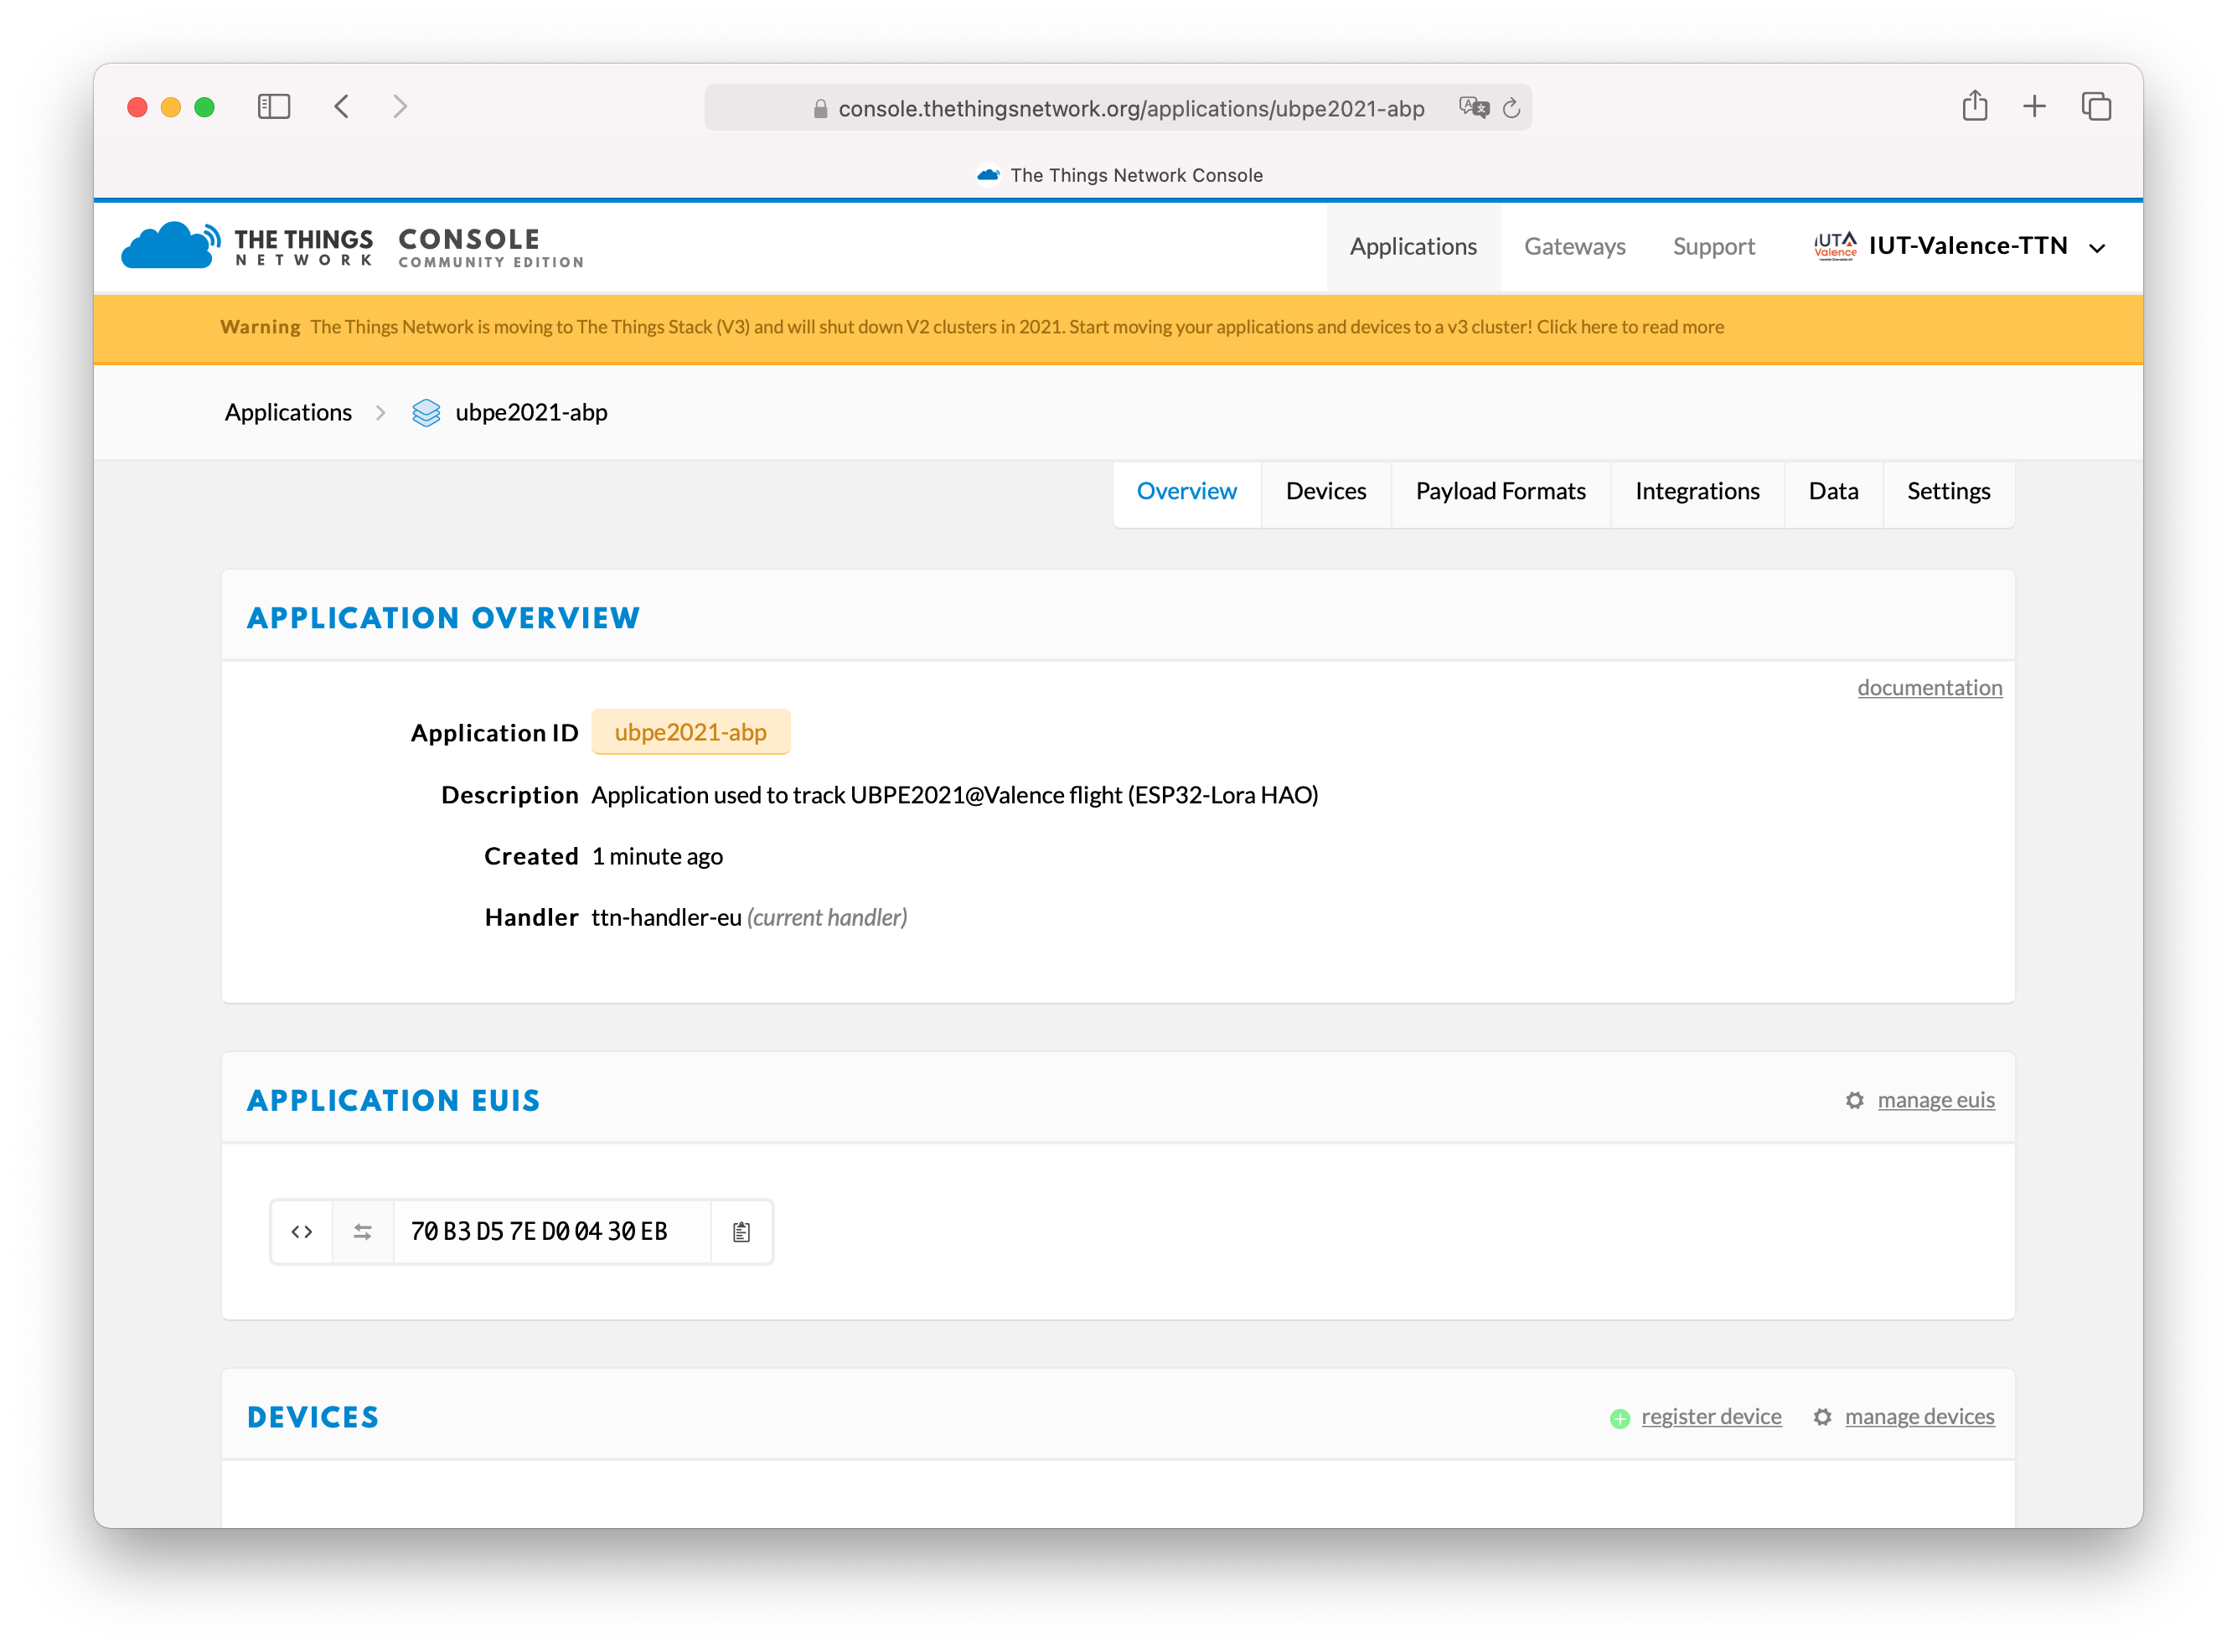Click the gear icon beside manage euis
Screen dimensions: 2237x1652
(1855, 1101)
